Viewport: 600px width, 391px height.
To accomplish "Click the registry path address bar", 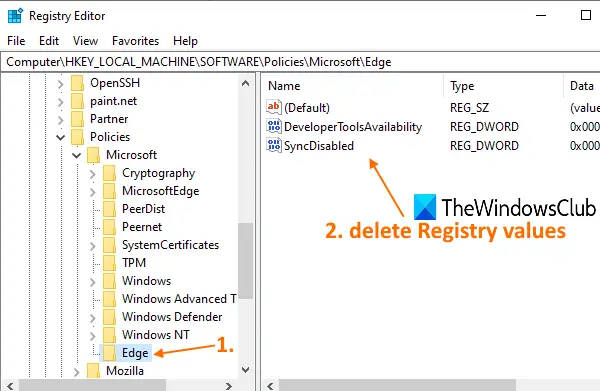I will click(300, 62).
